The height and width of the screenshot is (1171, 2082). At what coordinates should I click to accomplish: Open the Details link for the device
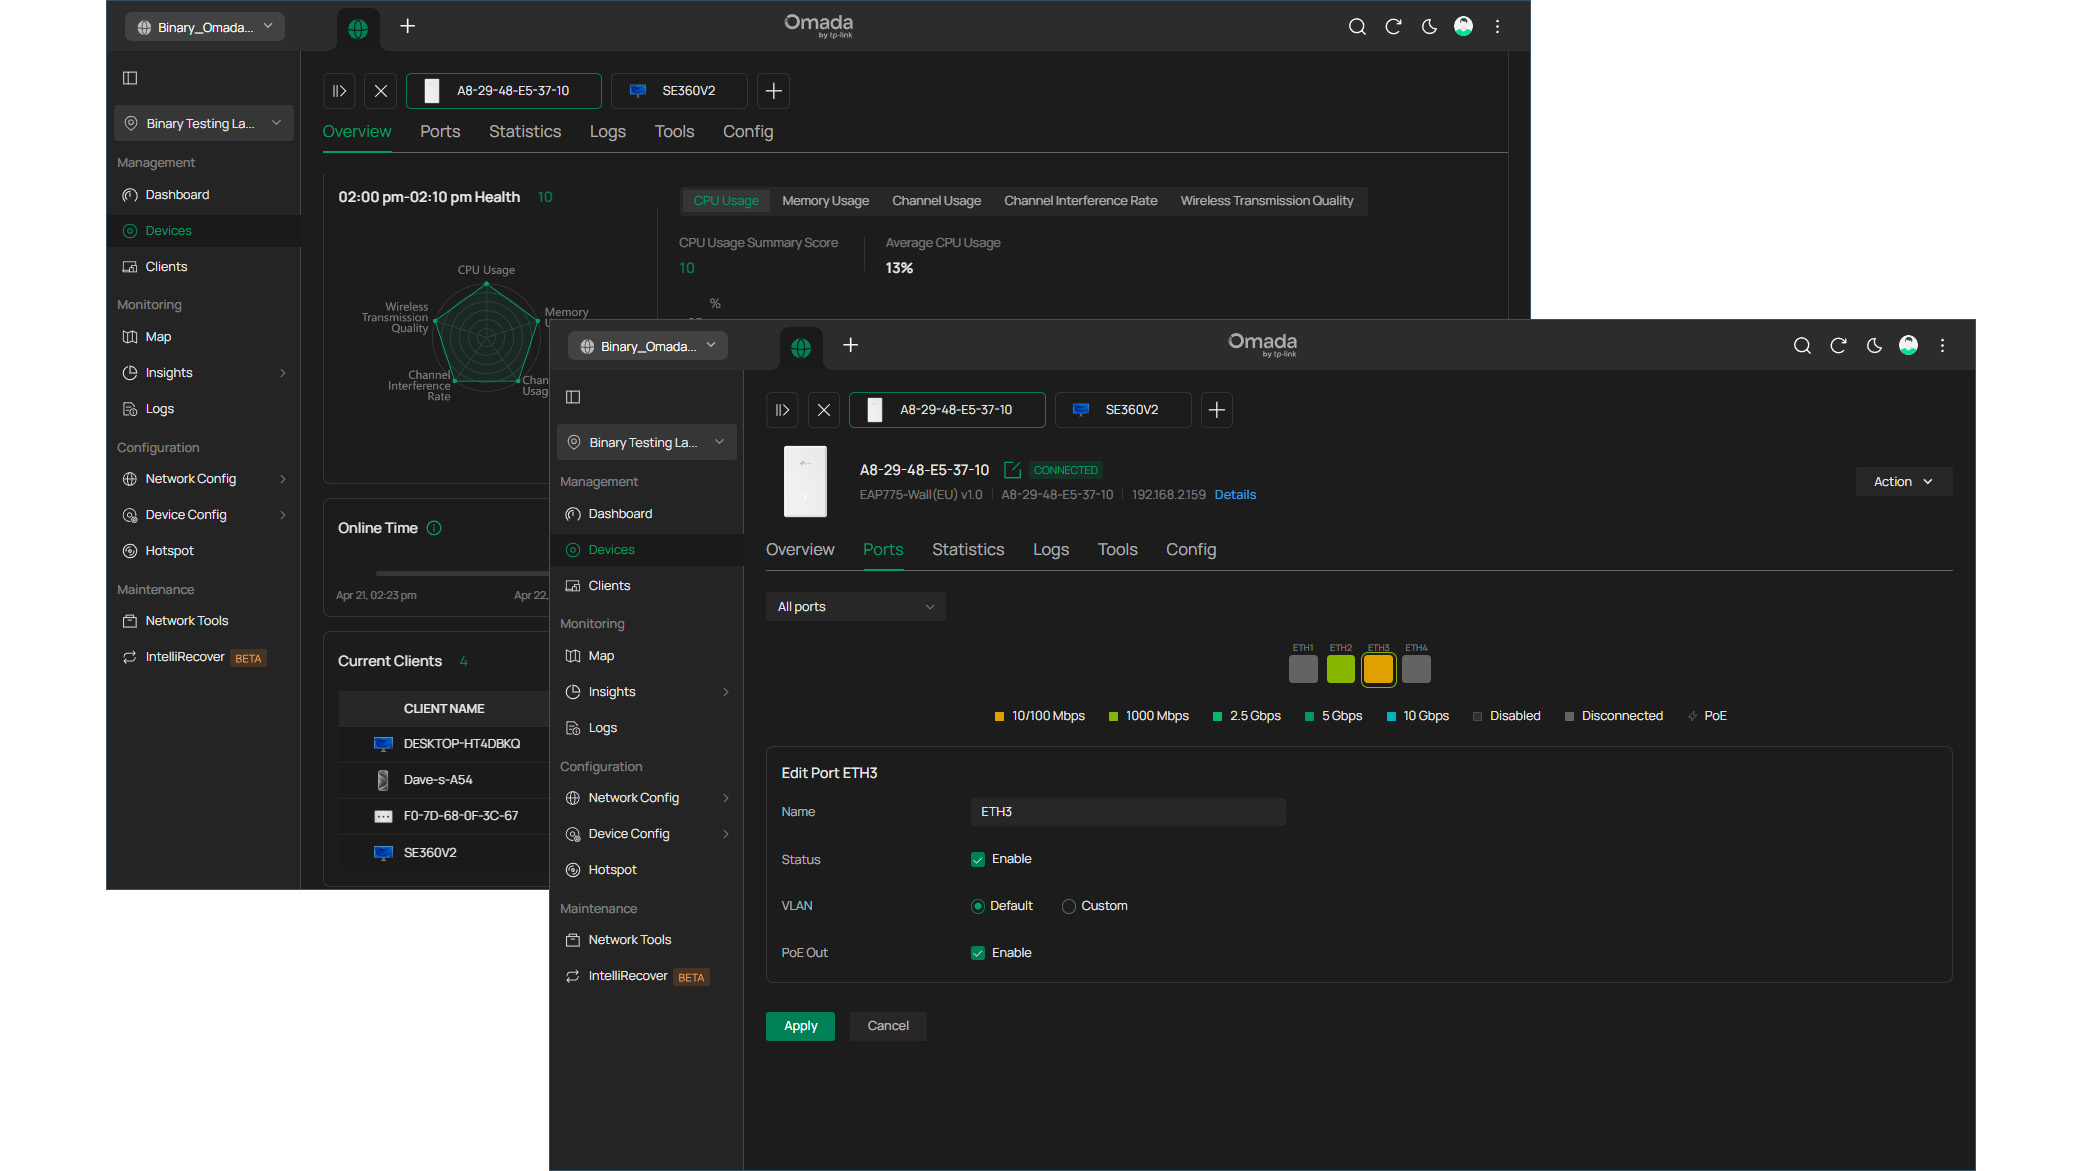pyautogui.click(x=1235, y=495)
